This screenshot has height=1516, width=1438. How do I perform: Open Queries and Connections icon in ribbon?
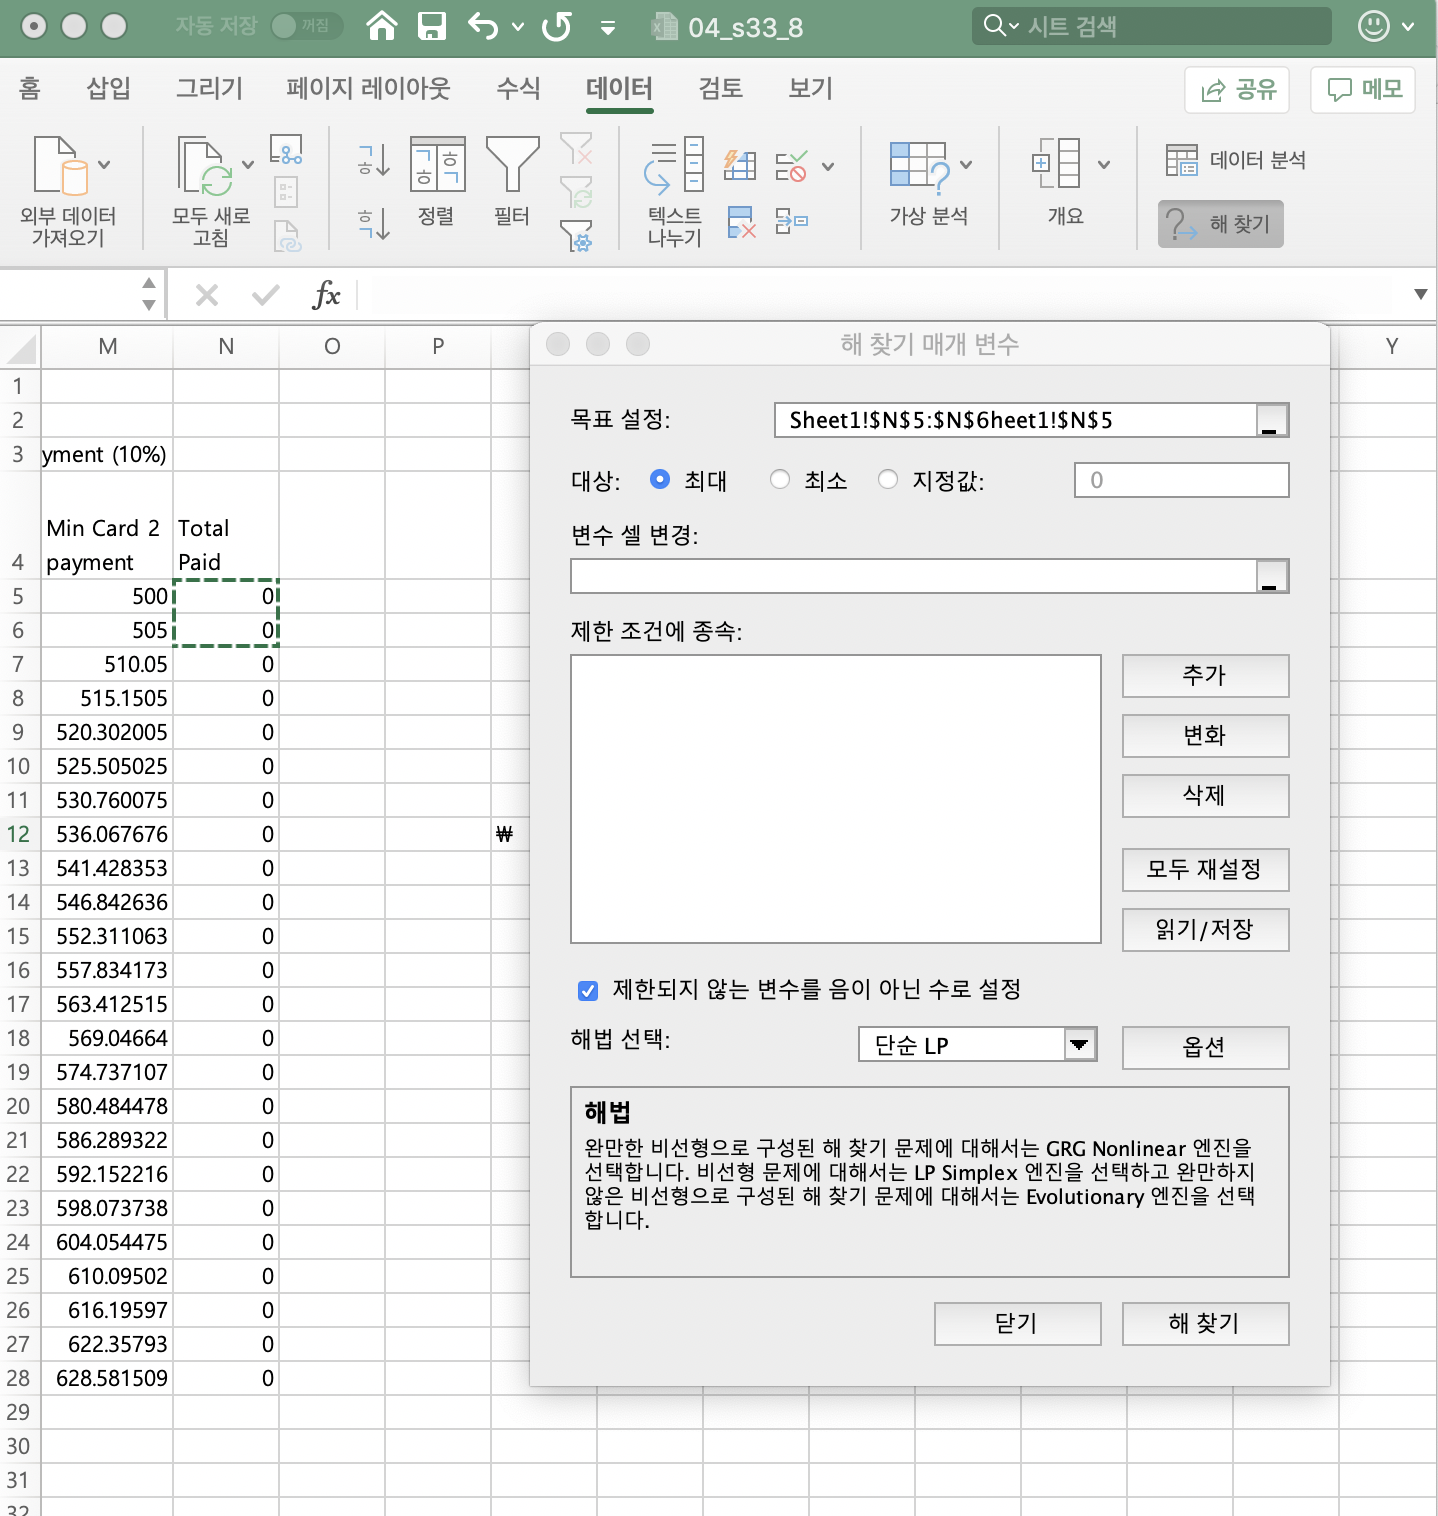[287, 149]
